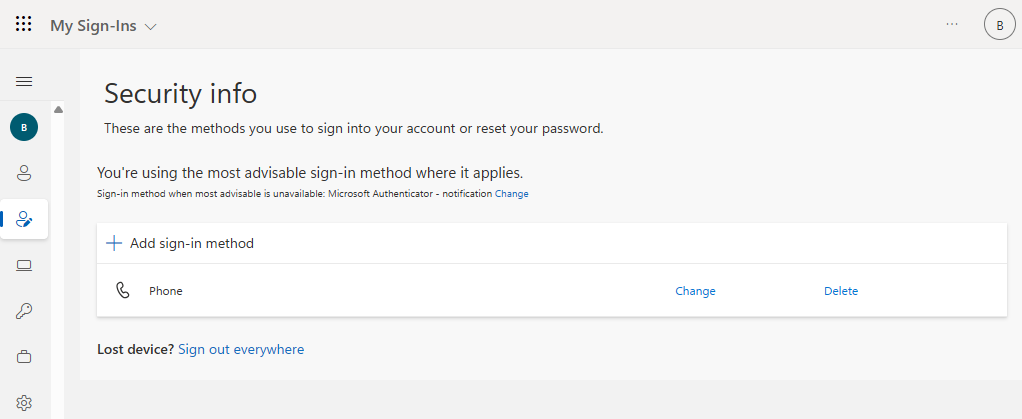
Task: Click the sidebar scroll-up arrow
Action: pos(58,109)
